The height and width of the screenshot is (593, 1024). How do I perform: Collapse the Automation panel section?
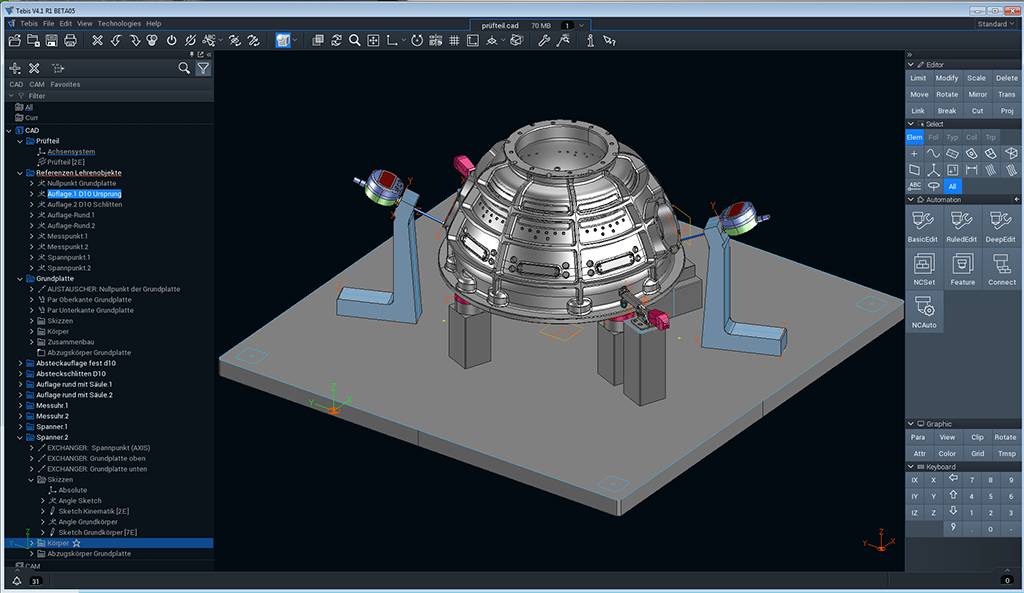click(x=911, y=200)
